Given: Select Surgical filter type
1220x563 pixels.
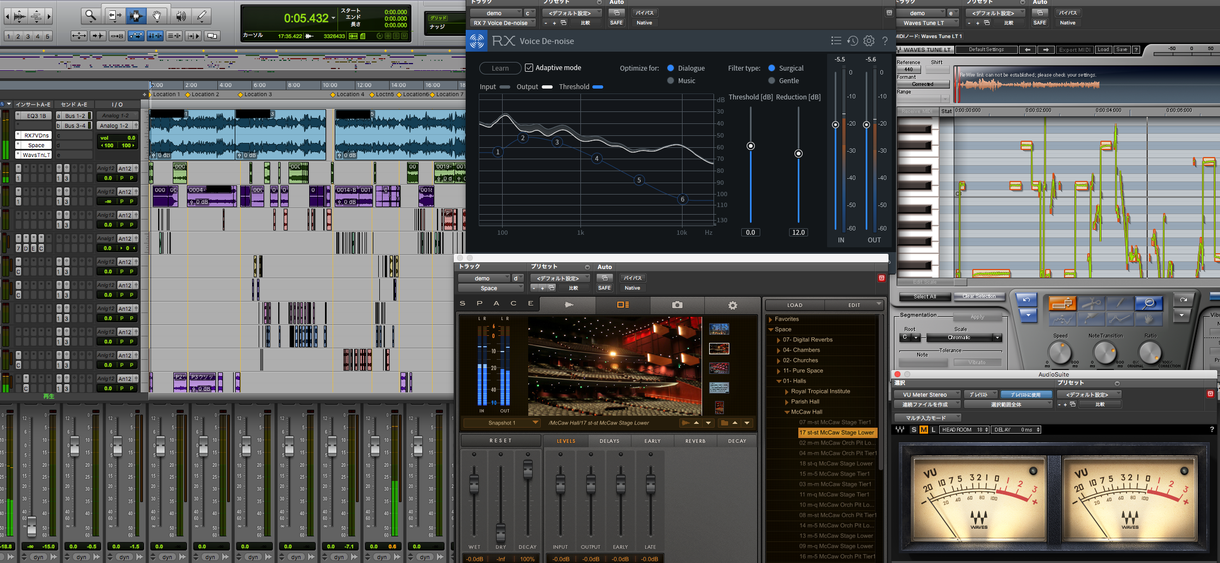Looking at the screenshot, I should (771, 68).
